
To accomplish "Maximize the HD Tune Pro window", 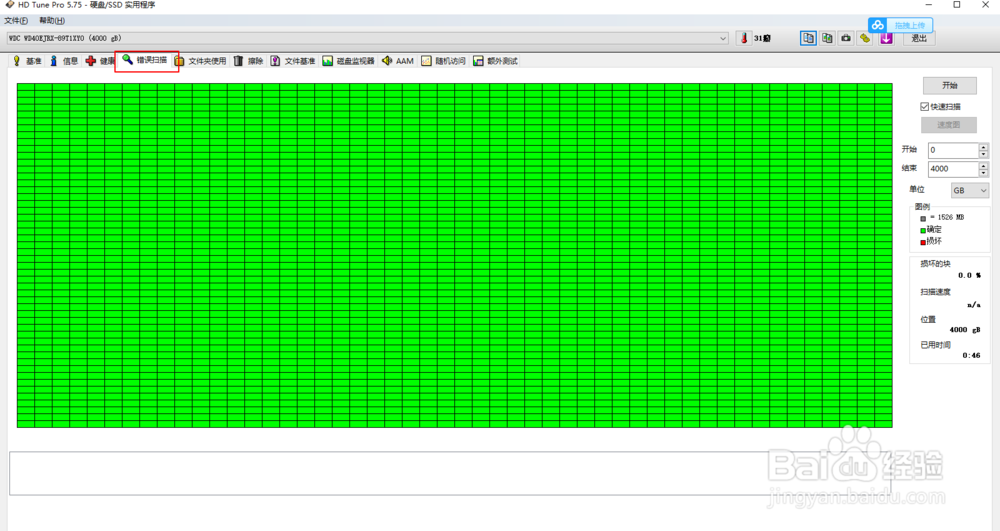I will 957,4.
